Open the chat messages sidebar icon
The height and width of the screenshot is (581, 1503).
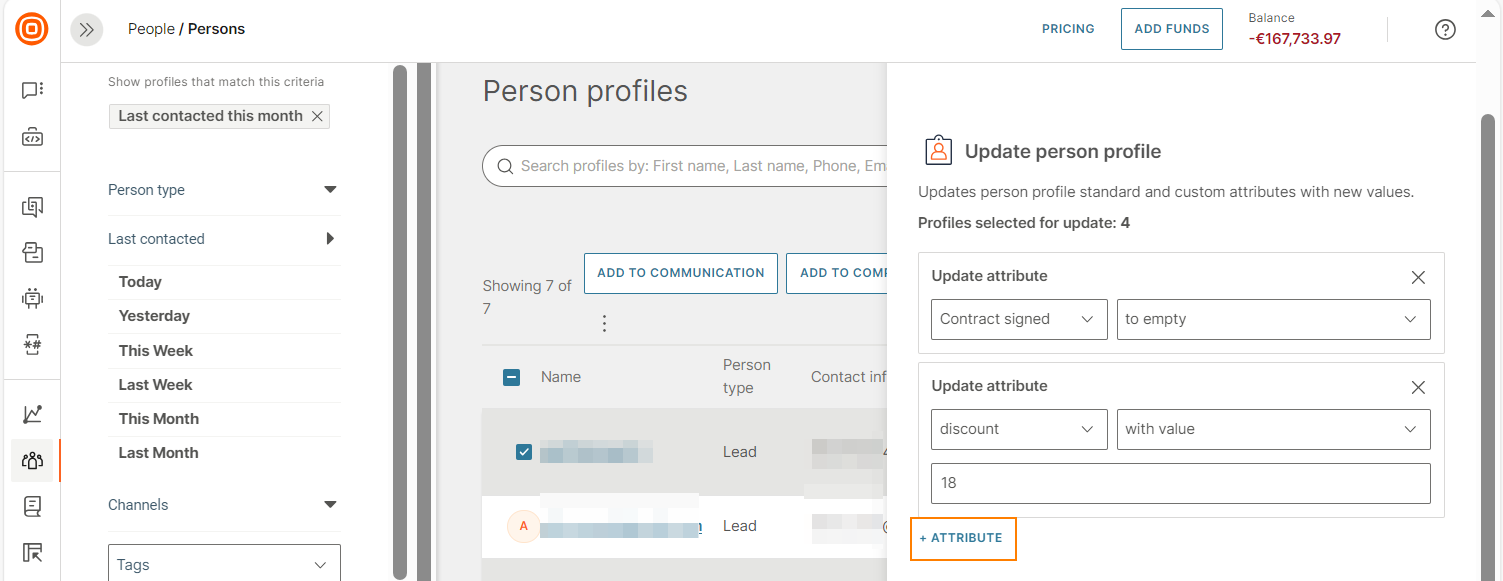coord(32,91)
